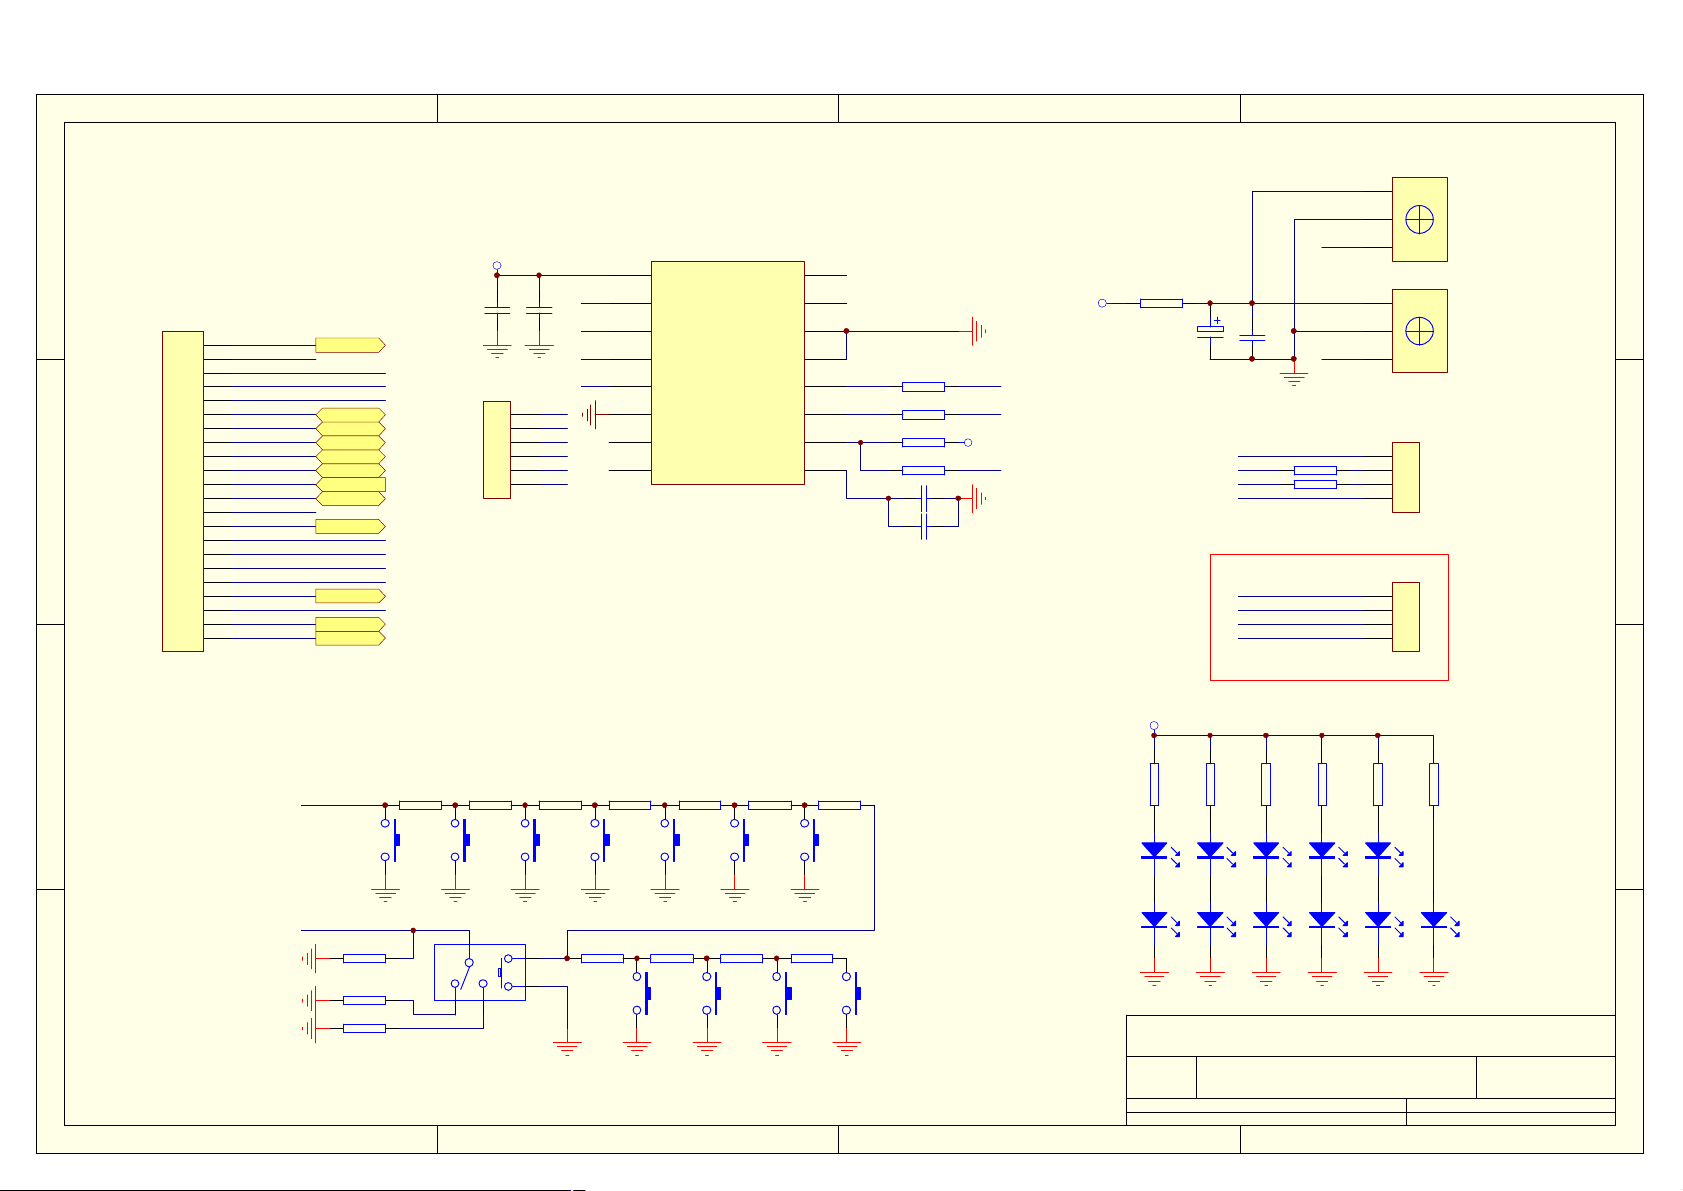Select the resistor in the first LED column
The height and width of the screenshot is (1191, 1683).
tap(1154, 784)
